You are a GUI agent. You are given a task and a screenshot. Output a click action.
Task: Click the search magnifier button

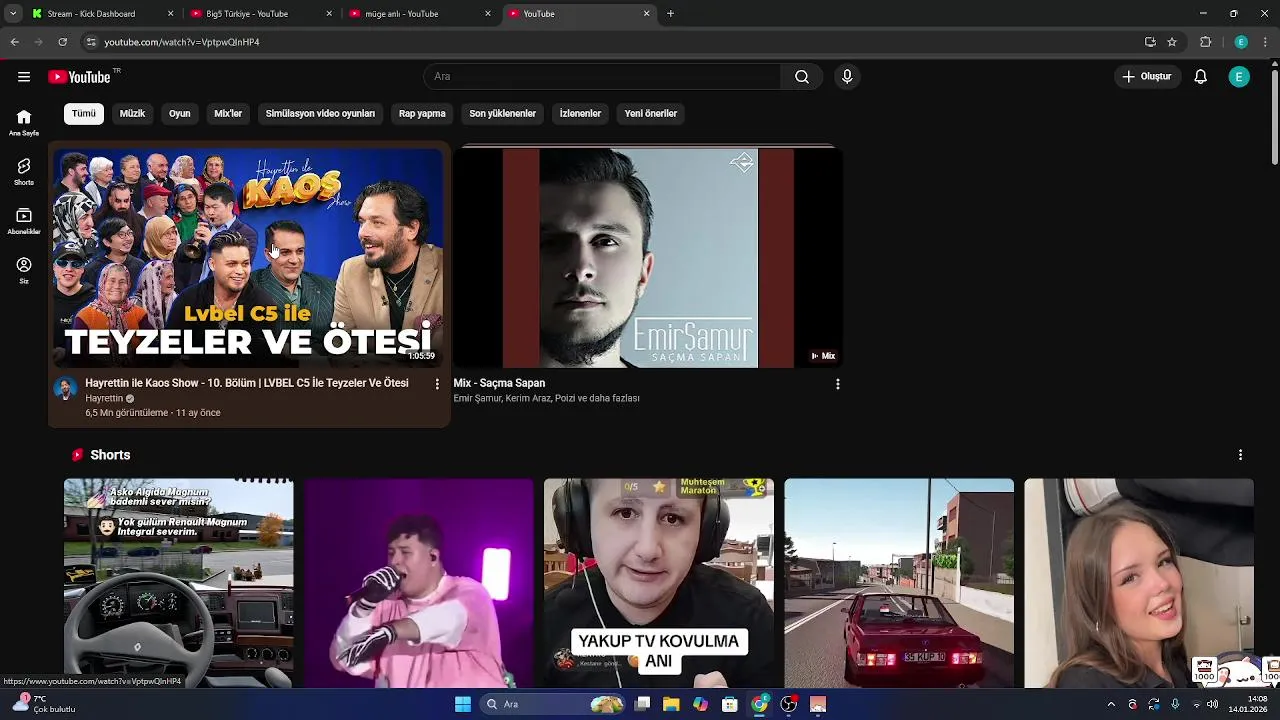802,77
